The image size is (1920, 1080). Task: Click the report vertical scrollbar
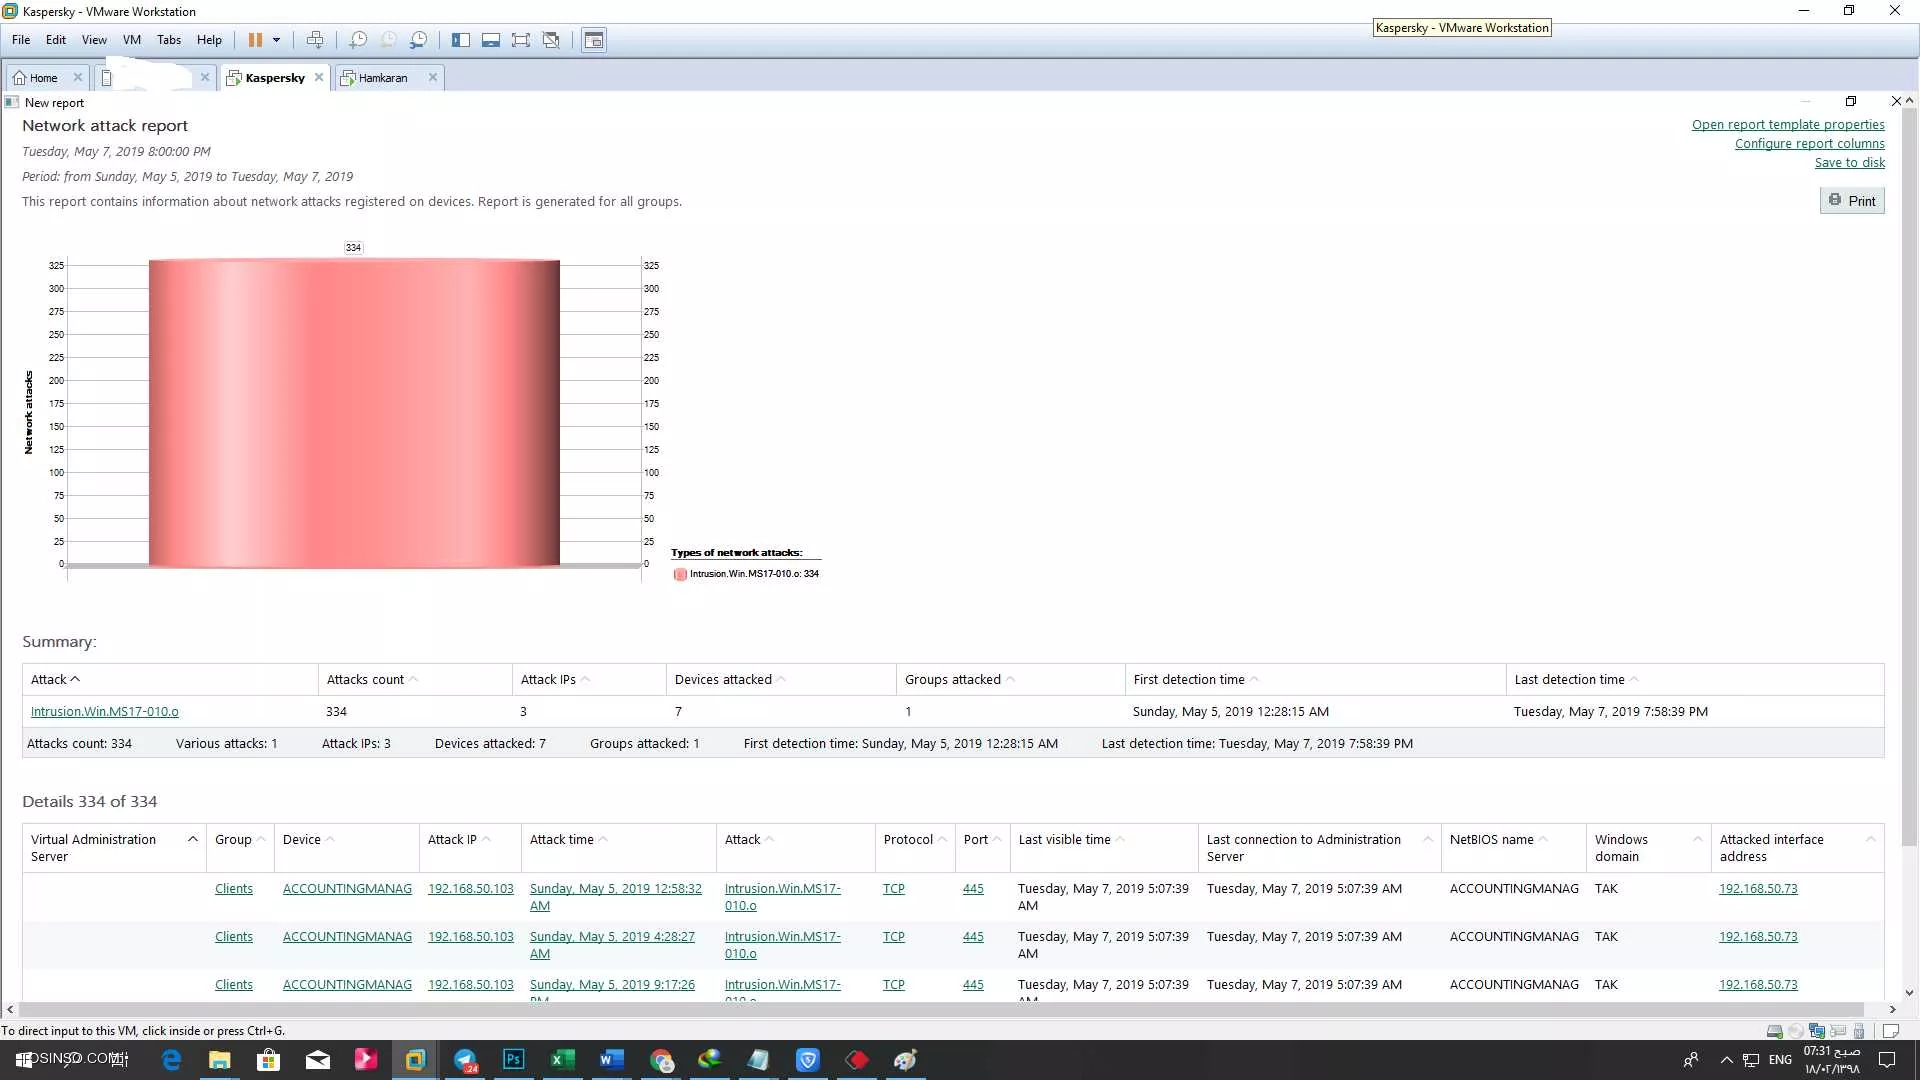point(1909,475)
